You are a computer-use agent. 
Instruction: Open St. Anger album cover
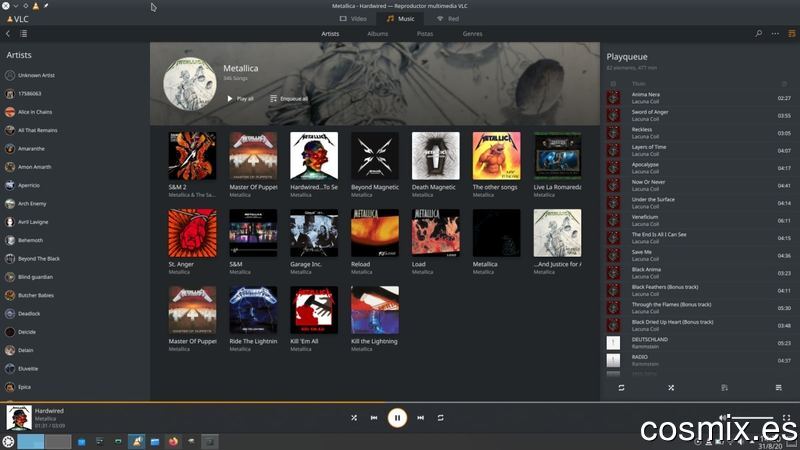192,233
